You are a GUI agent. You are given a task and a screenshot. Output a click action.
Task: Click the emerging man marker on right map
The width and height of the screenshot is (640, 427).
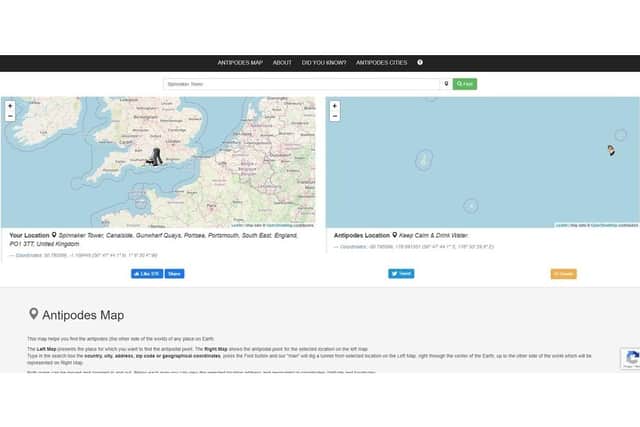(611, 150)
